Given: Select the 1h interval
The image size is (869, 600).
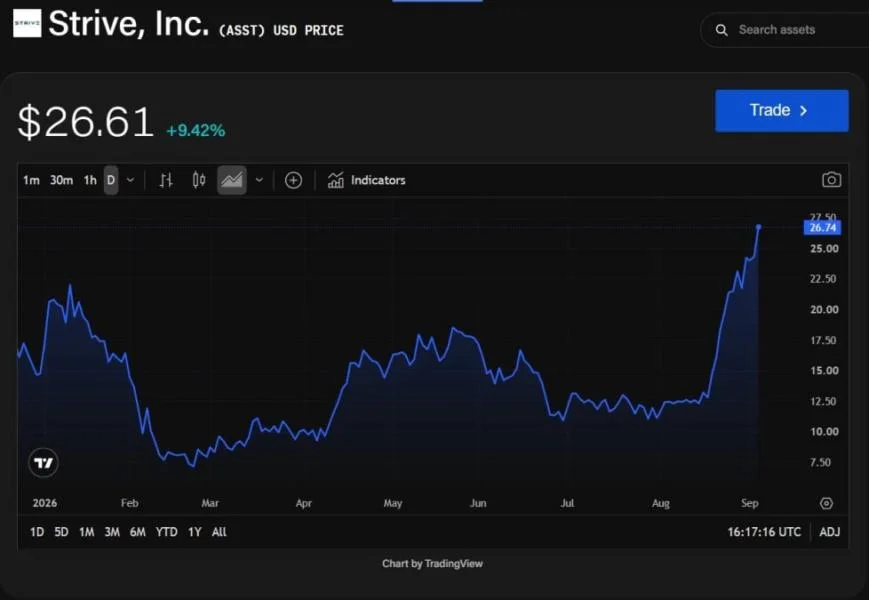Looking at the screenshot, I should 90,180.
